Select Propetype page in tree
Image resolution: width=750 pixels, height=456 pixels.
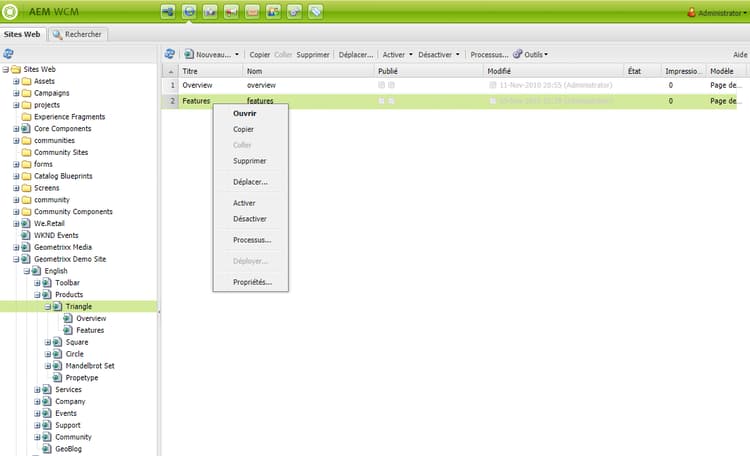click(82, 378)
